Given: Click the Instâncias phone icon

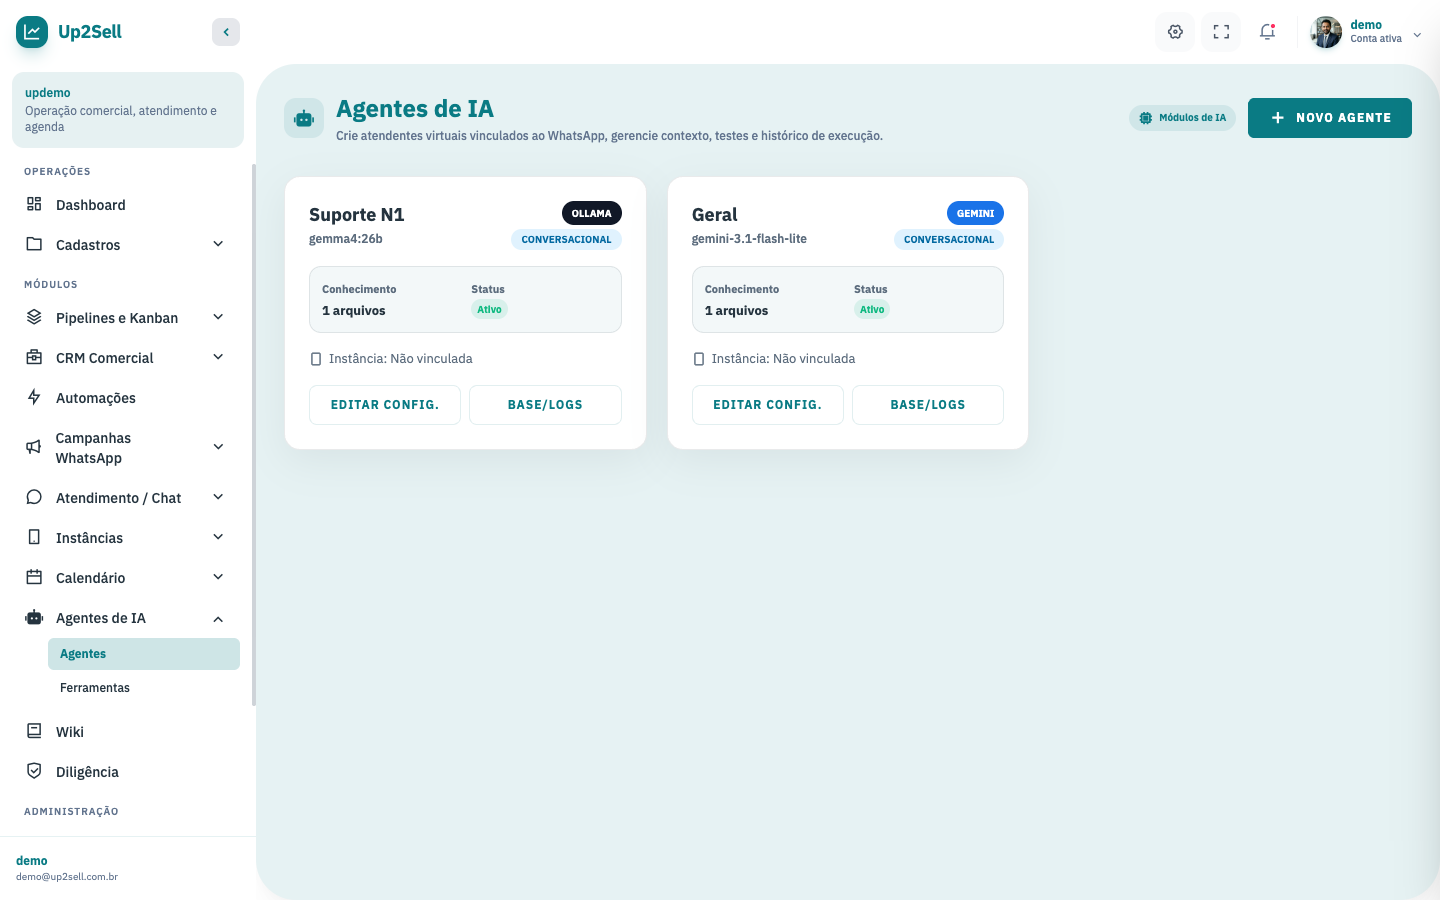Looking at the screenshot, I should (x=34, y=537).
